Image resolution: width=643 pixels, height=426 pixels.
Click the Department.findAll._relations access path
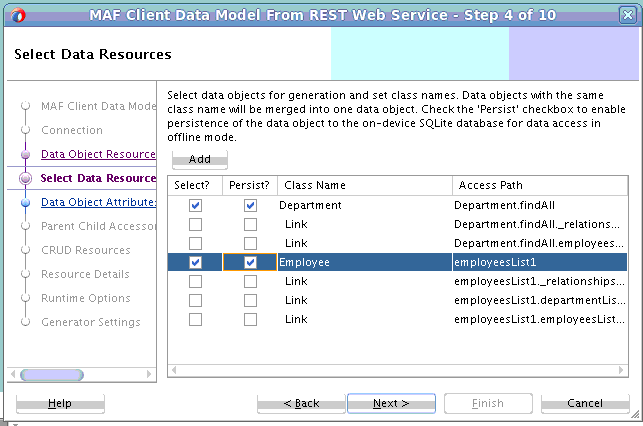coord(540,224)
